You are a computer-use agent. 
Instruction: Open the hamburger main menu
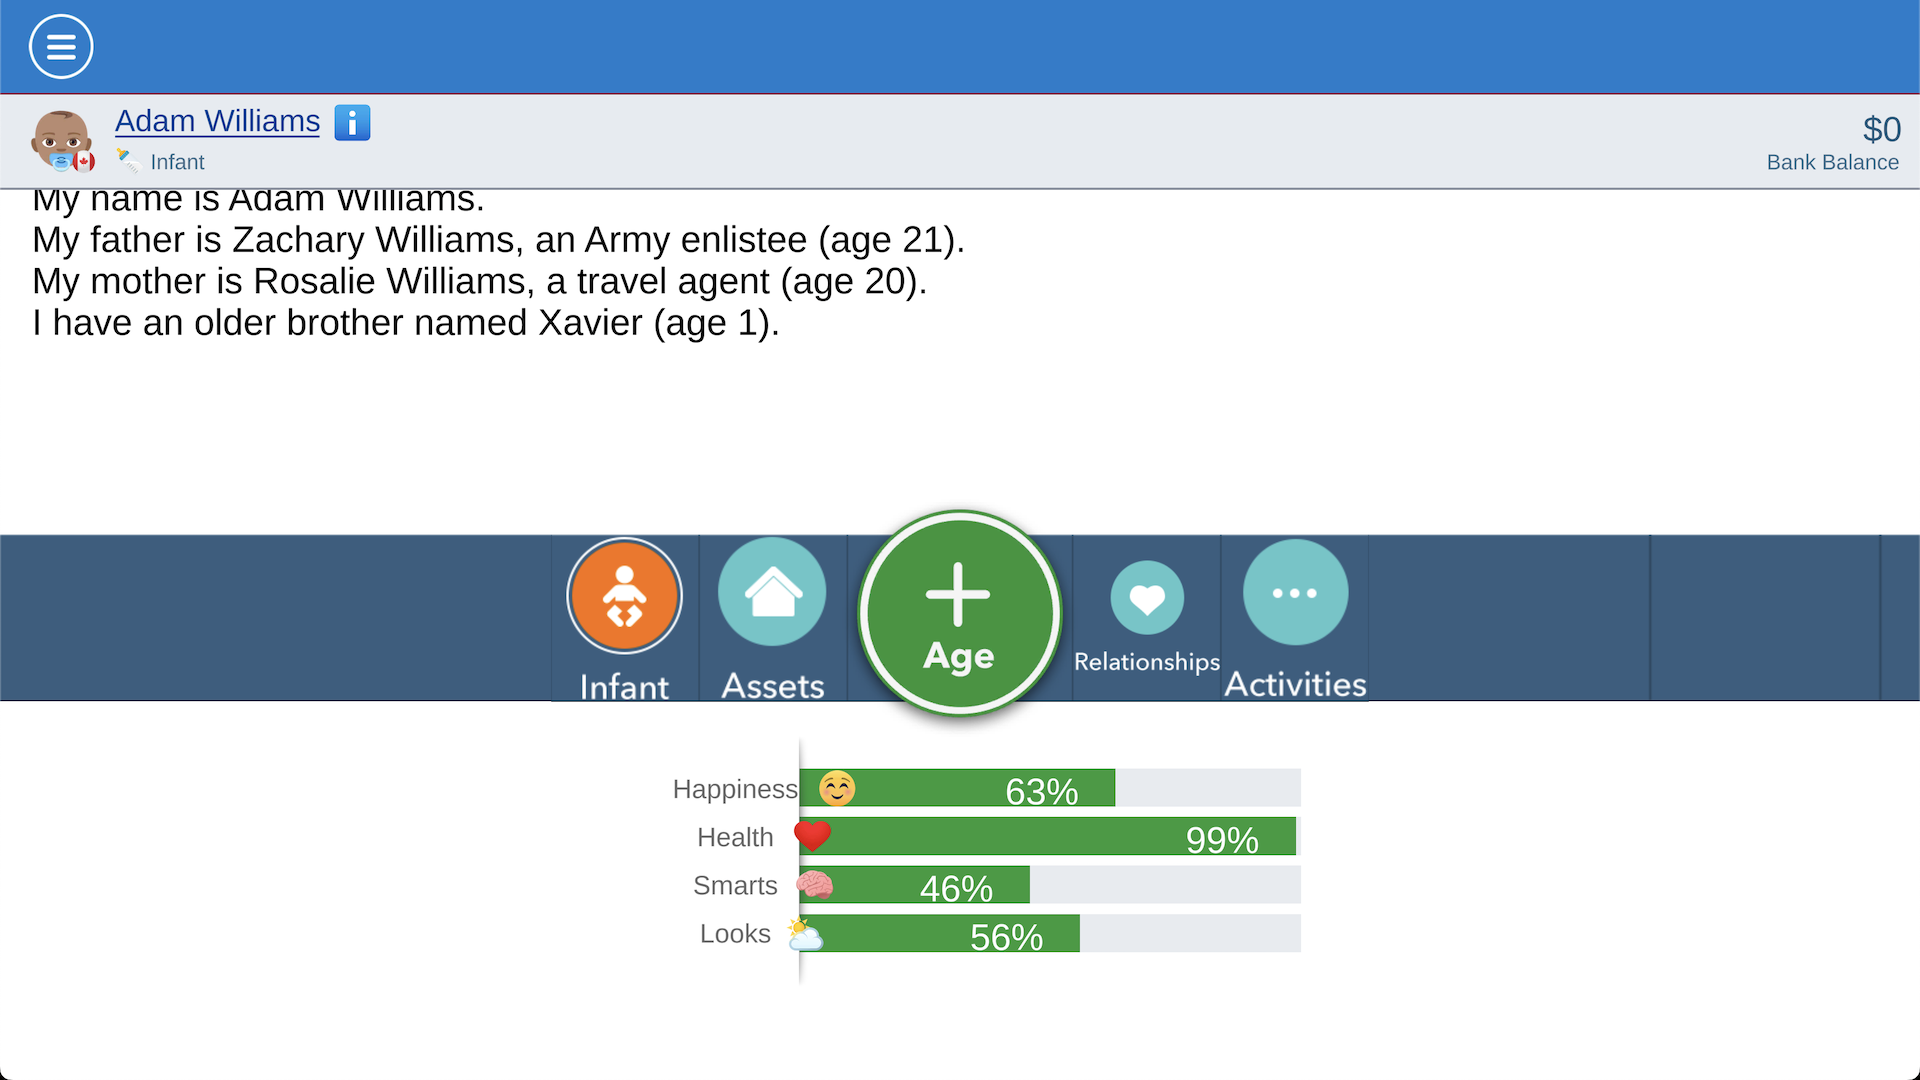(61, 46)
